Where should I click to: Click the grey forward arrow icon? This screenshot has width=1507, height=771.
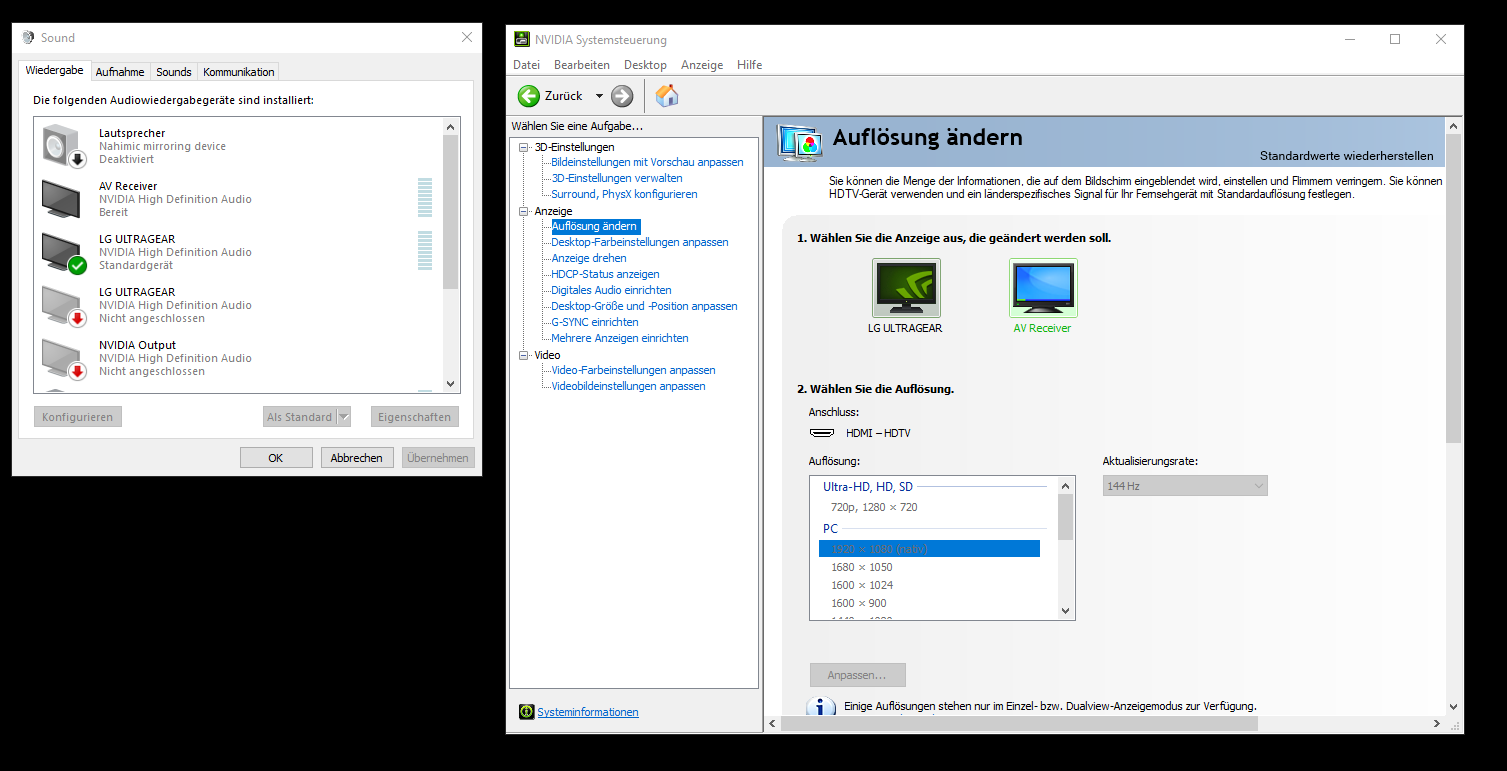[x=622, y=96]
